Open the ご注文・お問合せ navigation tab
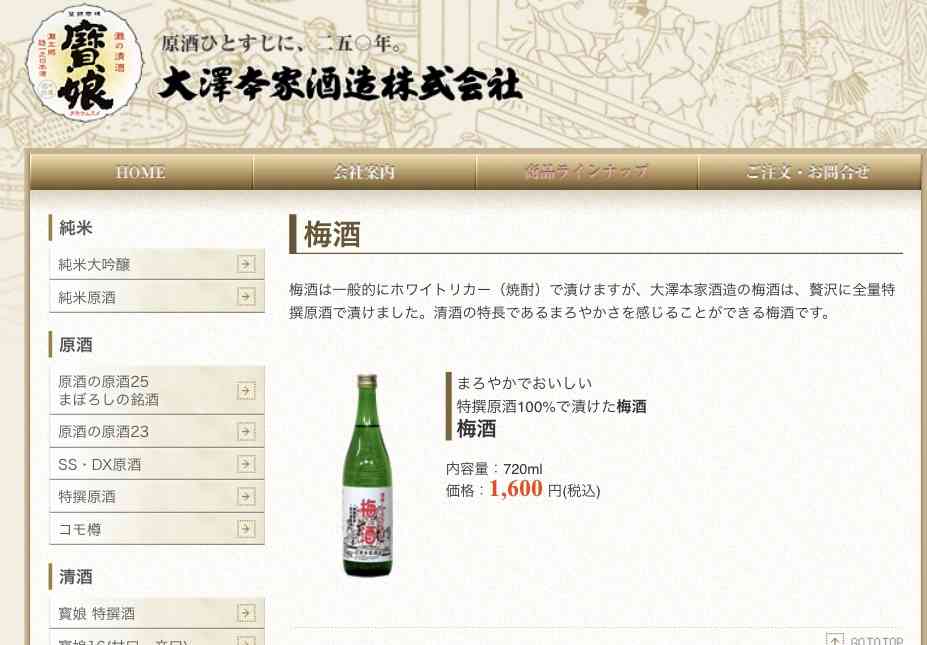The height and width of the screenshot is (645, 927). point(809,172)
